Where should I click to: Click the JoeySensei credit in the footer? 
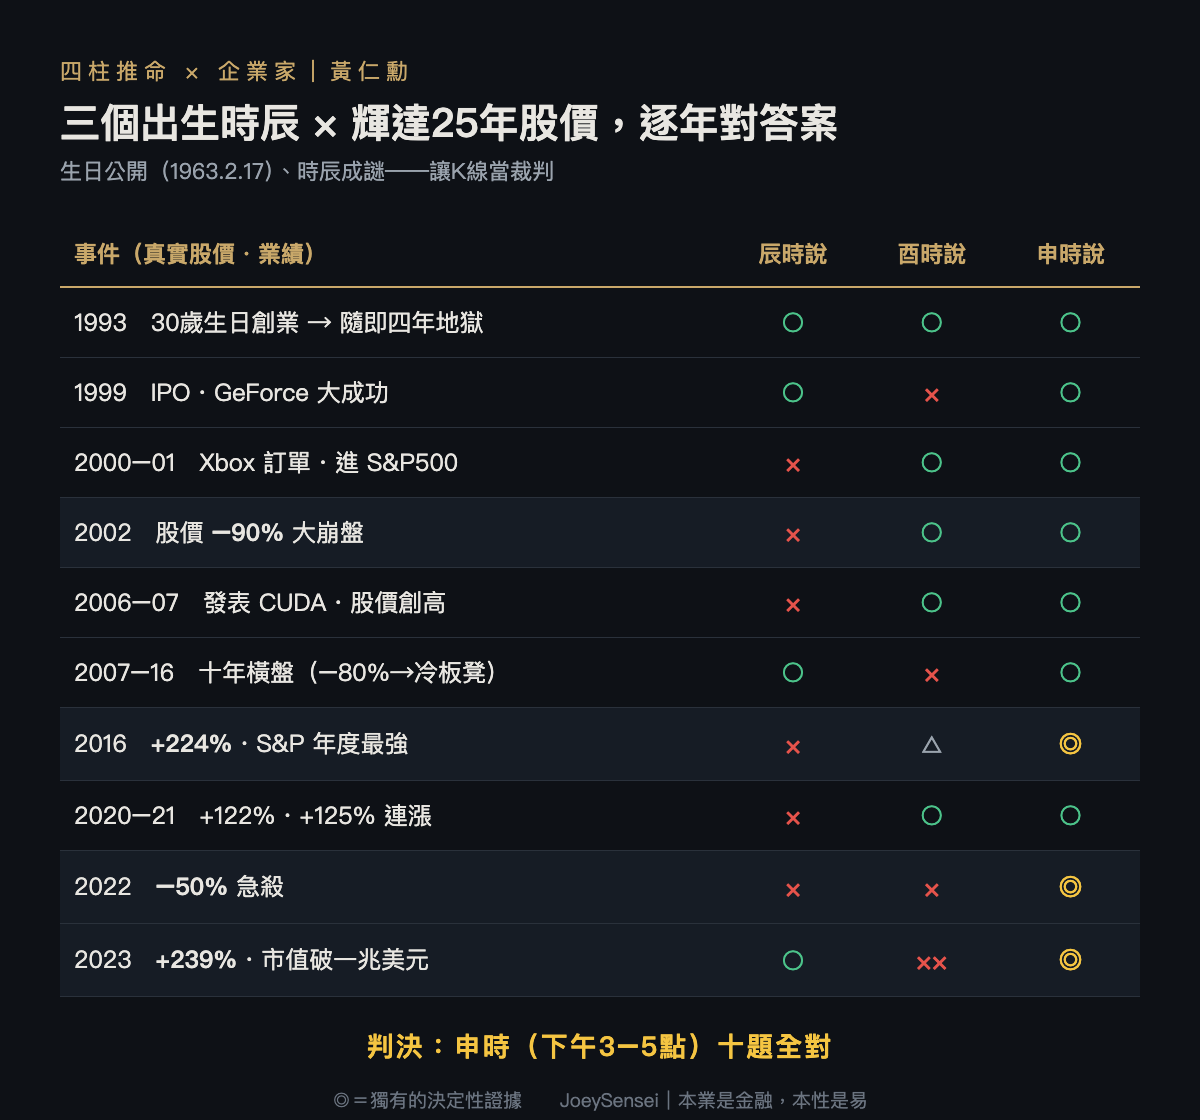[x=713, y=1100]
